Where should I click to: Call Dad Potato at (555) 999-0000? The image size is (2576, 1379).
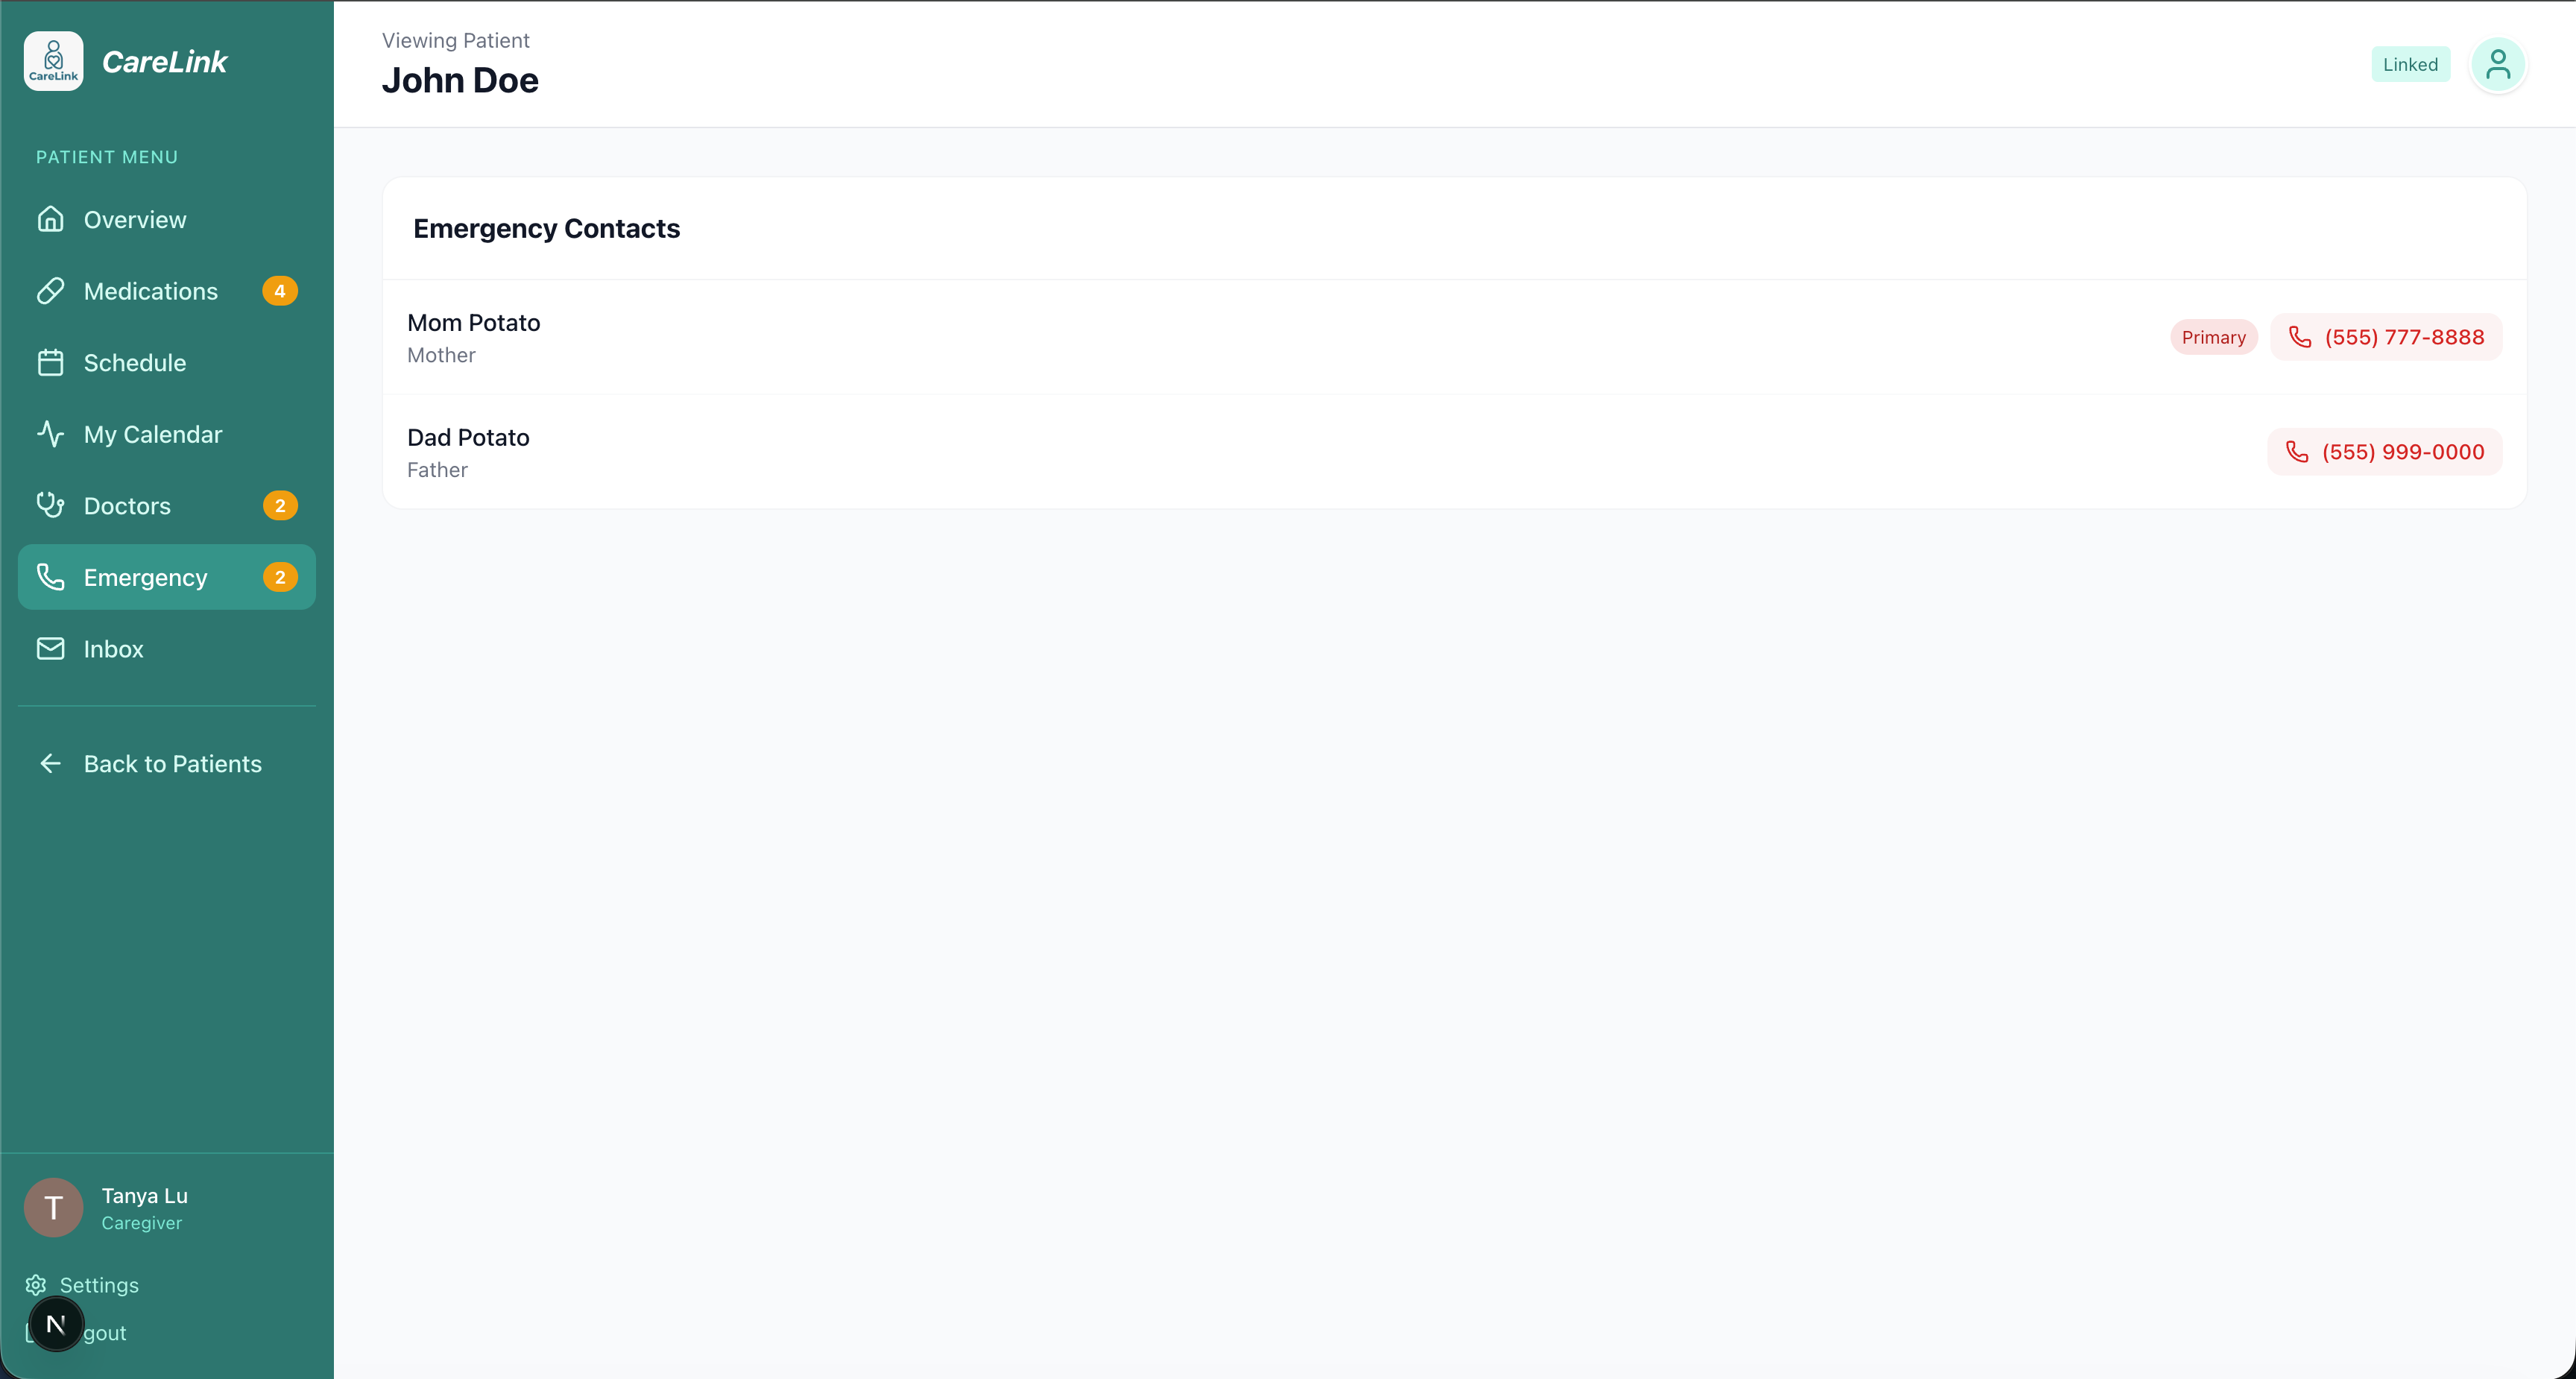(2384, 452)
